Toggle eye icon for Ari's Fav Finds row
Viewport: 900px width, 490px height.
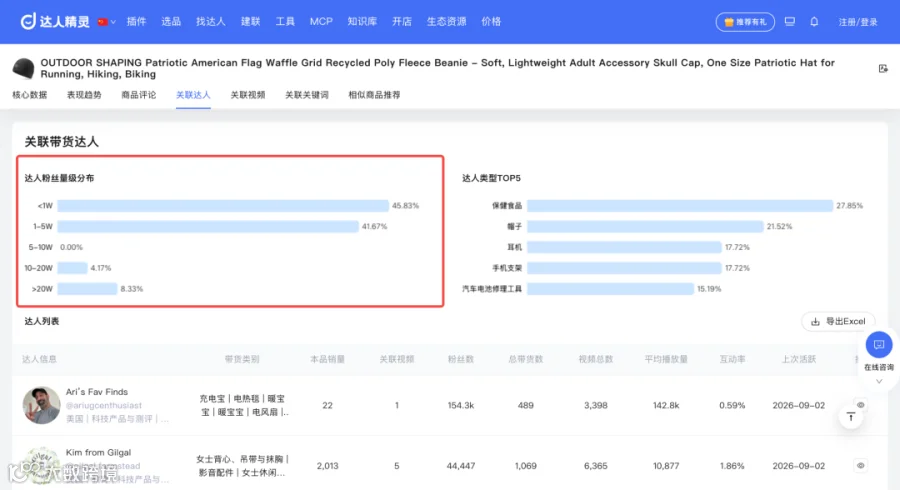point(860,405)
